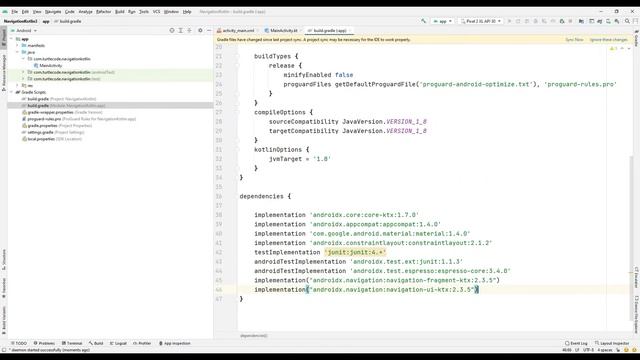This screenshot has height=360, width=640.
Task: Open the Terminal tool window
Action: point(72,343)
